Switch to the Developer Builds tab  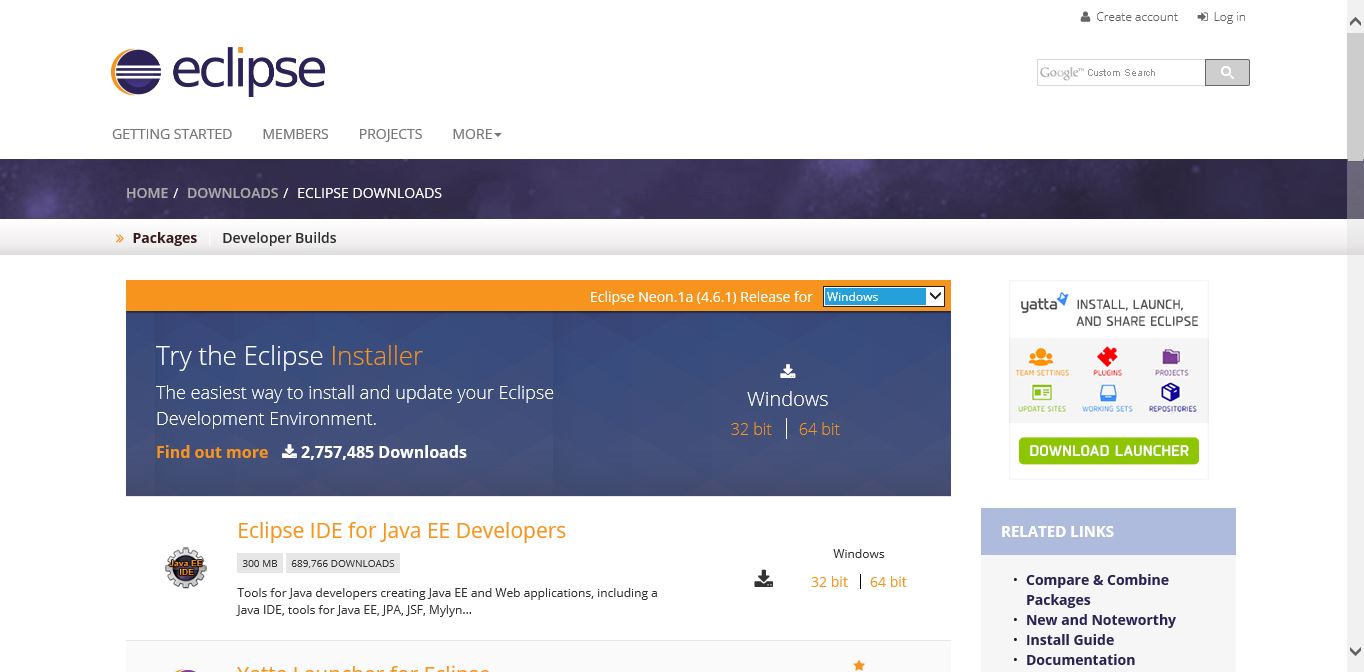point(279,237)
